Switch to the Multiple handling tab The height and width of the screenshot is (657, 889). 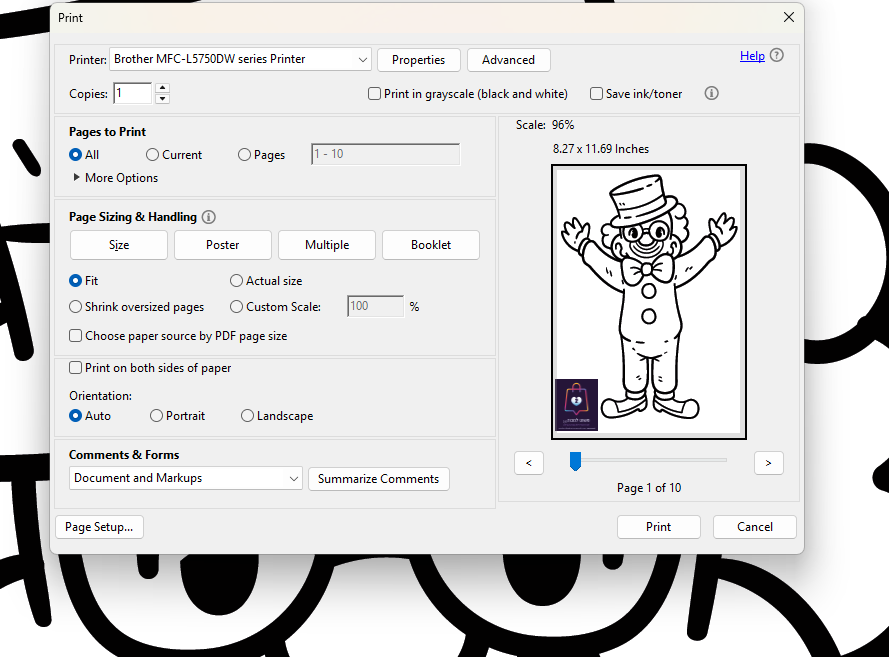tap(327, 245)
